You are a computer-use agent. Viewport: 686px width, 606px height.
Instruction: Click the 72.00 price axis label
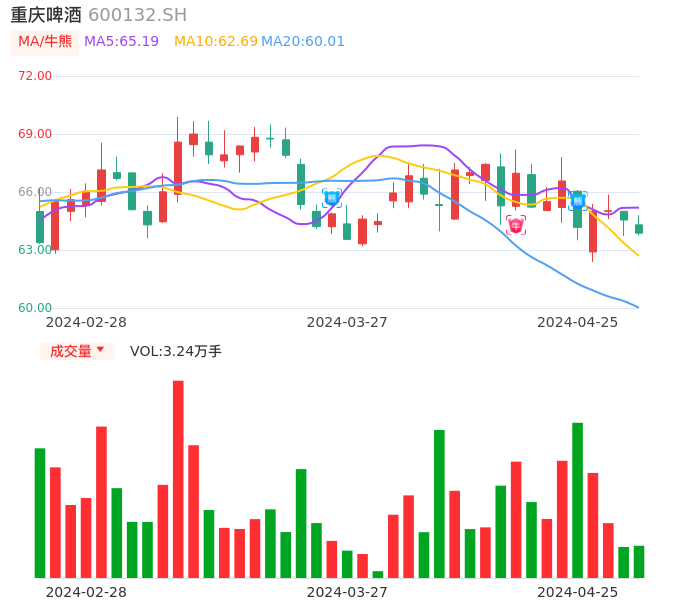(x=35, y=76)
